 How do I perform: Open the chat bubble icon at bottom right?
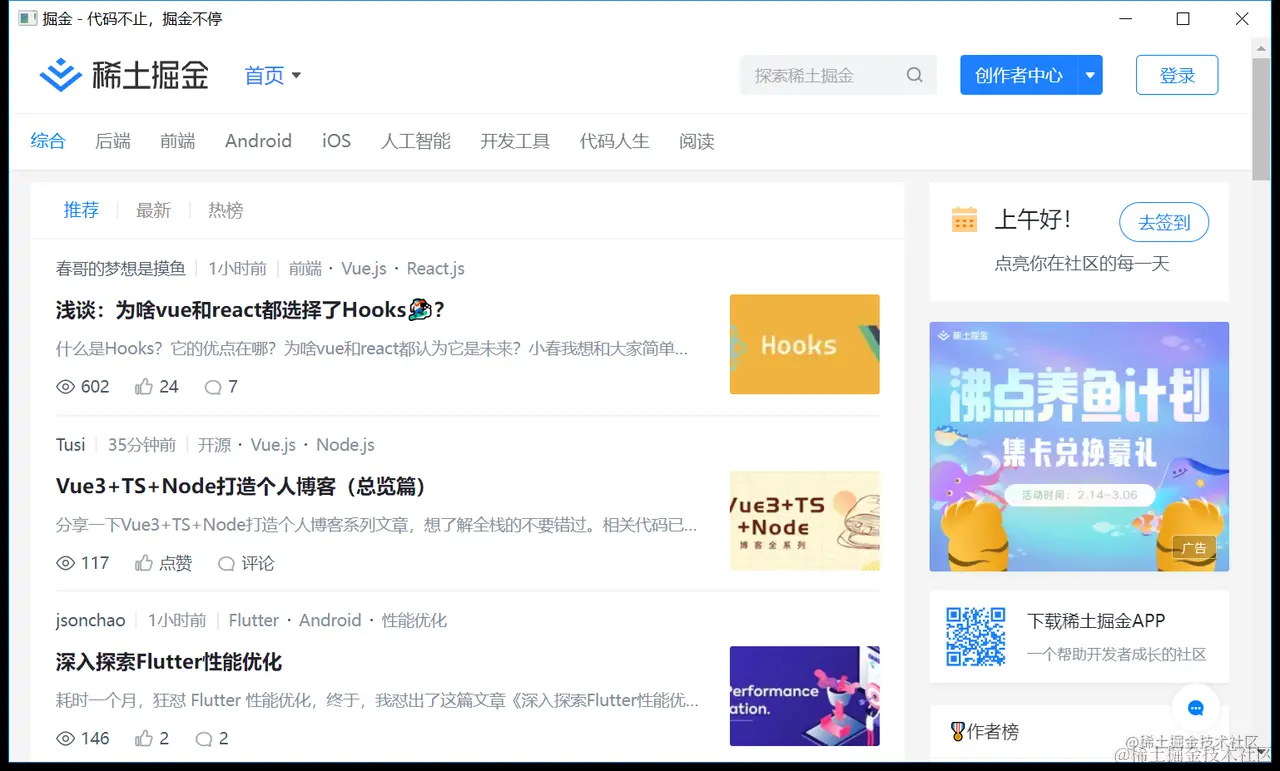(1196, 707)
